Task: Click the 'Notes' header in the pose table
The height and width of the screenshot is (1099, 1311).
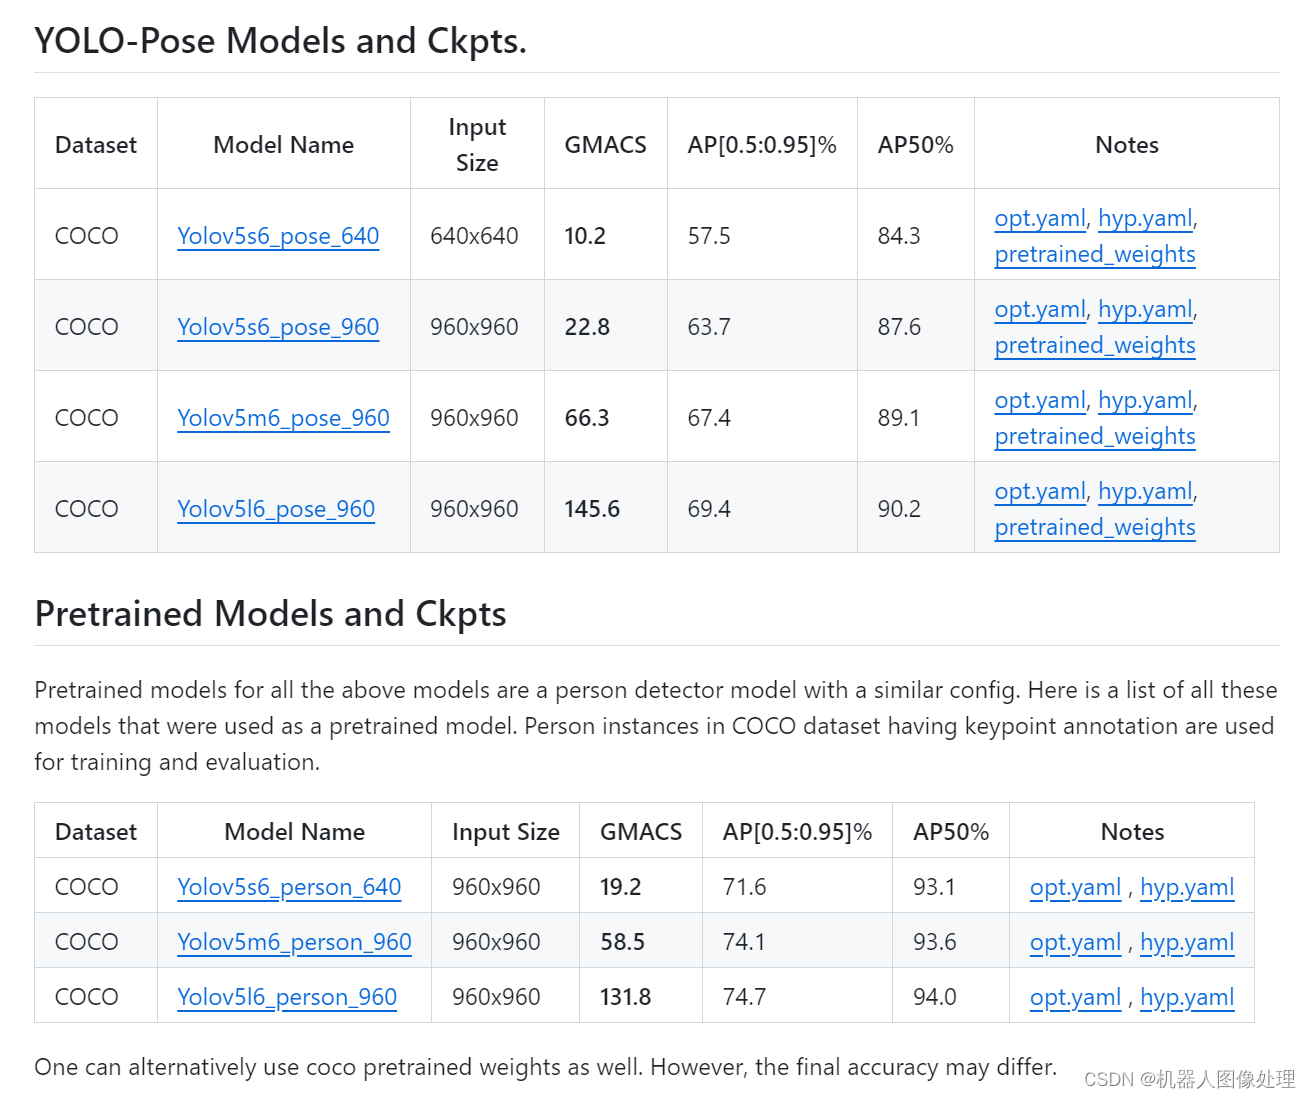Action: (1127, 145)
